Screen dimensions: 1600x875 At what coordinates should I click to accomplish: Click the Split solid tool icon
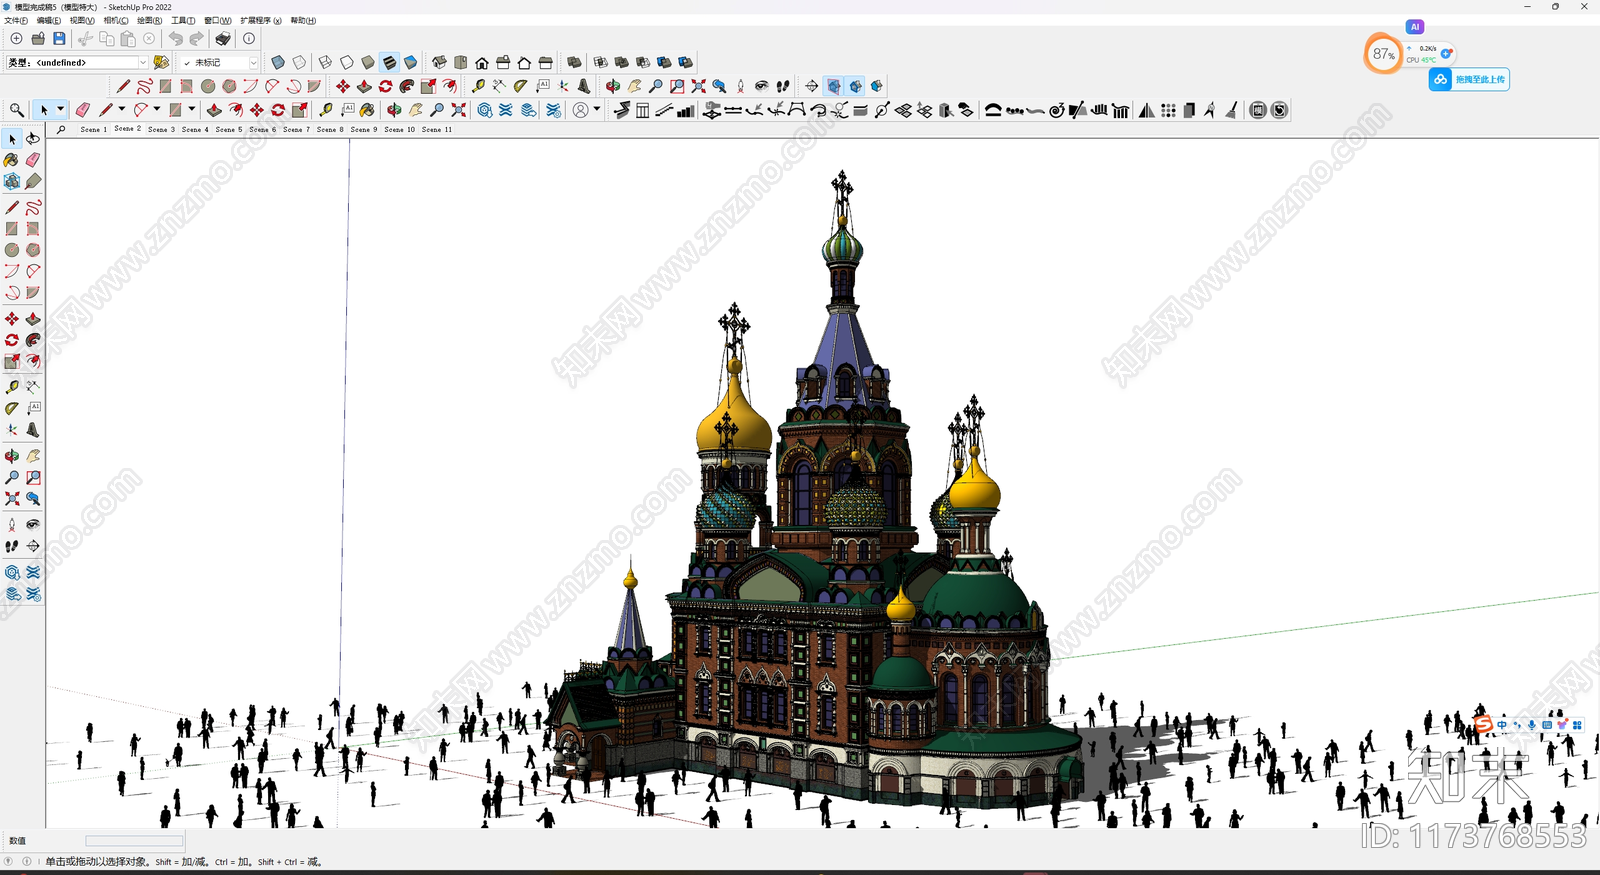pyautogui.click(x=685, y=62)
